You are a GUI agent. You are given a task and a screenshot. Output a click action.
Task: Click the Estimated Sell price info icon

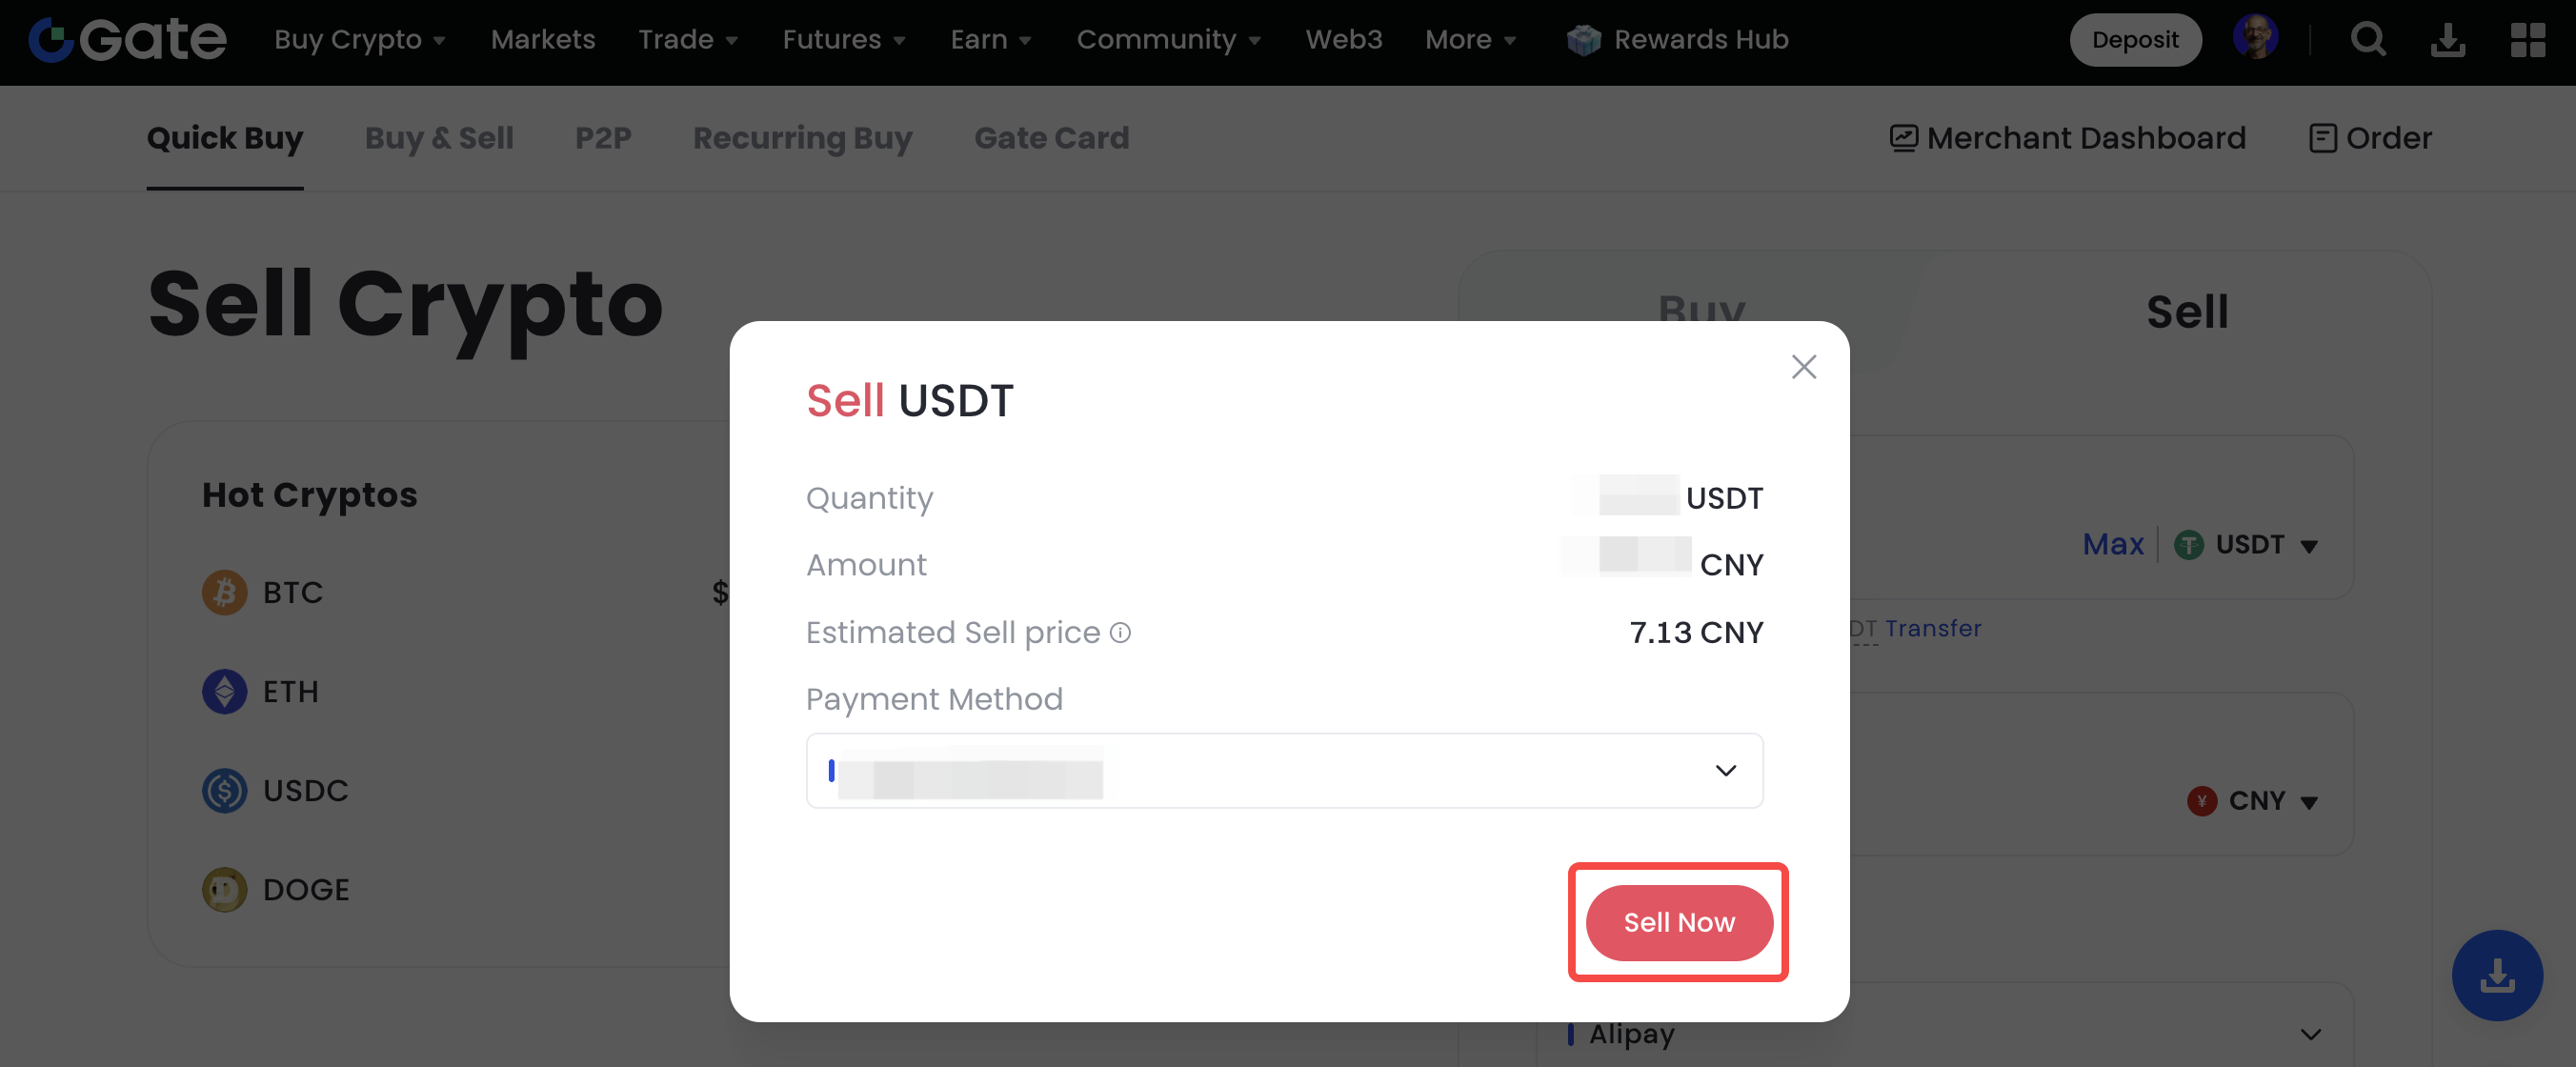(1121, 632)
